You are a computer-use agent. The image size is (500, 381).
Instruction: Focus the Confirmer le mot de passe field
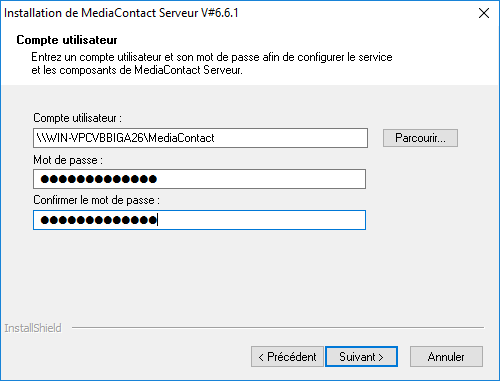coord(199,220)
